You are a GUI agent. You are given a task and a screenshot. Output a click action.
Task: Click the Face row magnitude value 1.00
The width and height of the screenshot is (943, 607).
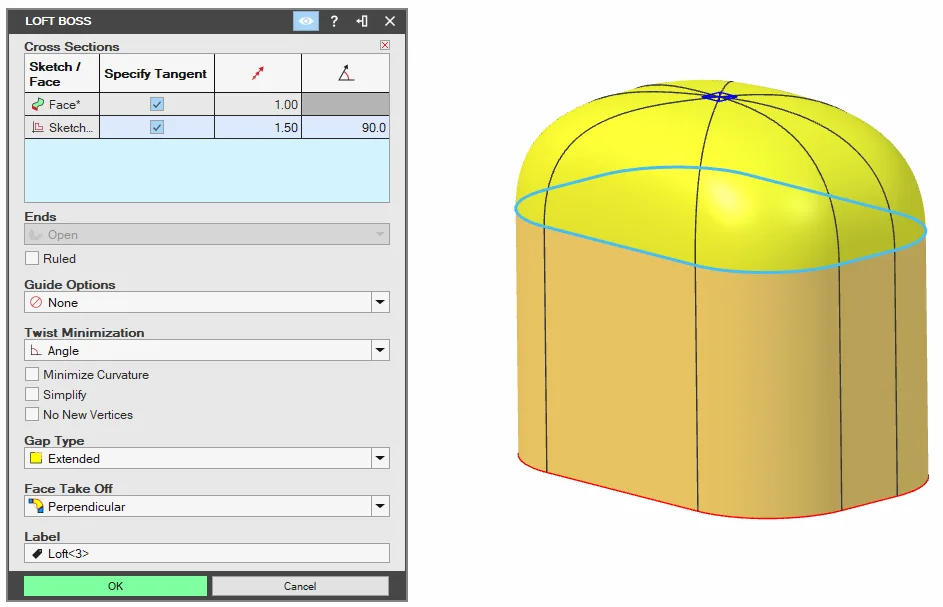[x=258, y=104]
